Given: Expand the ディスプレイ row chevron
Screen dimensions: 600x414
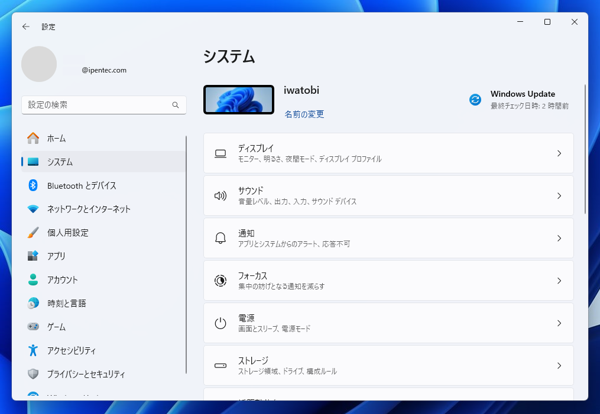Looking at the screenshot, I should point(559,153).
